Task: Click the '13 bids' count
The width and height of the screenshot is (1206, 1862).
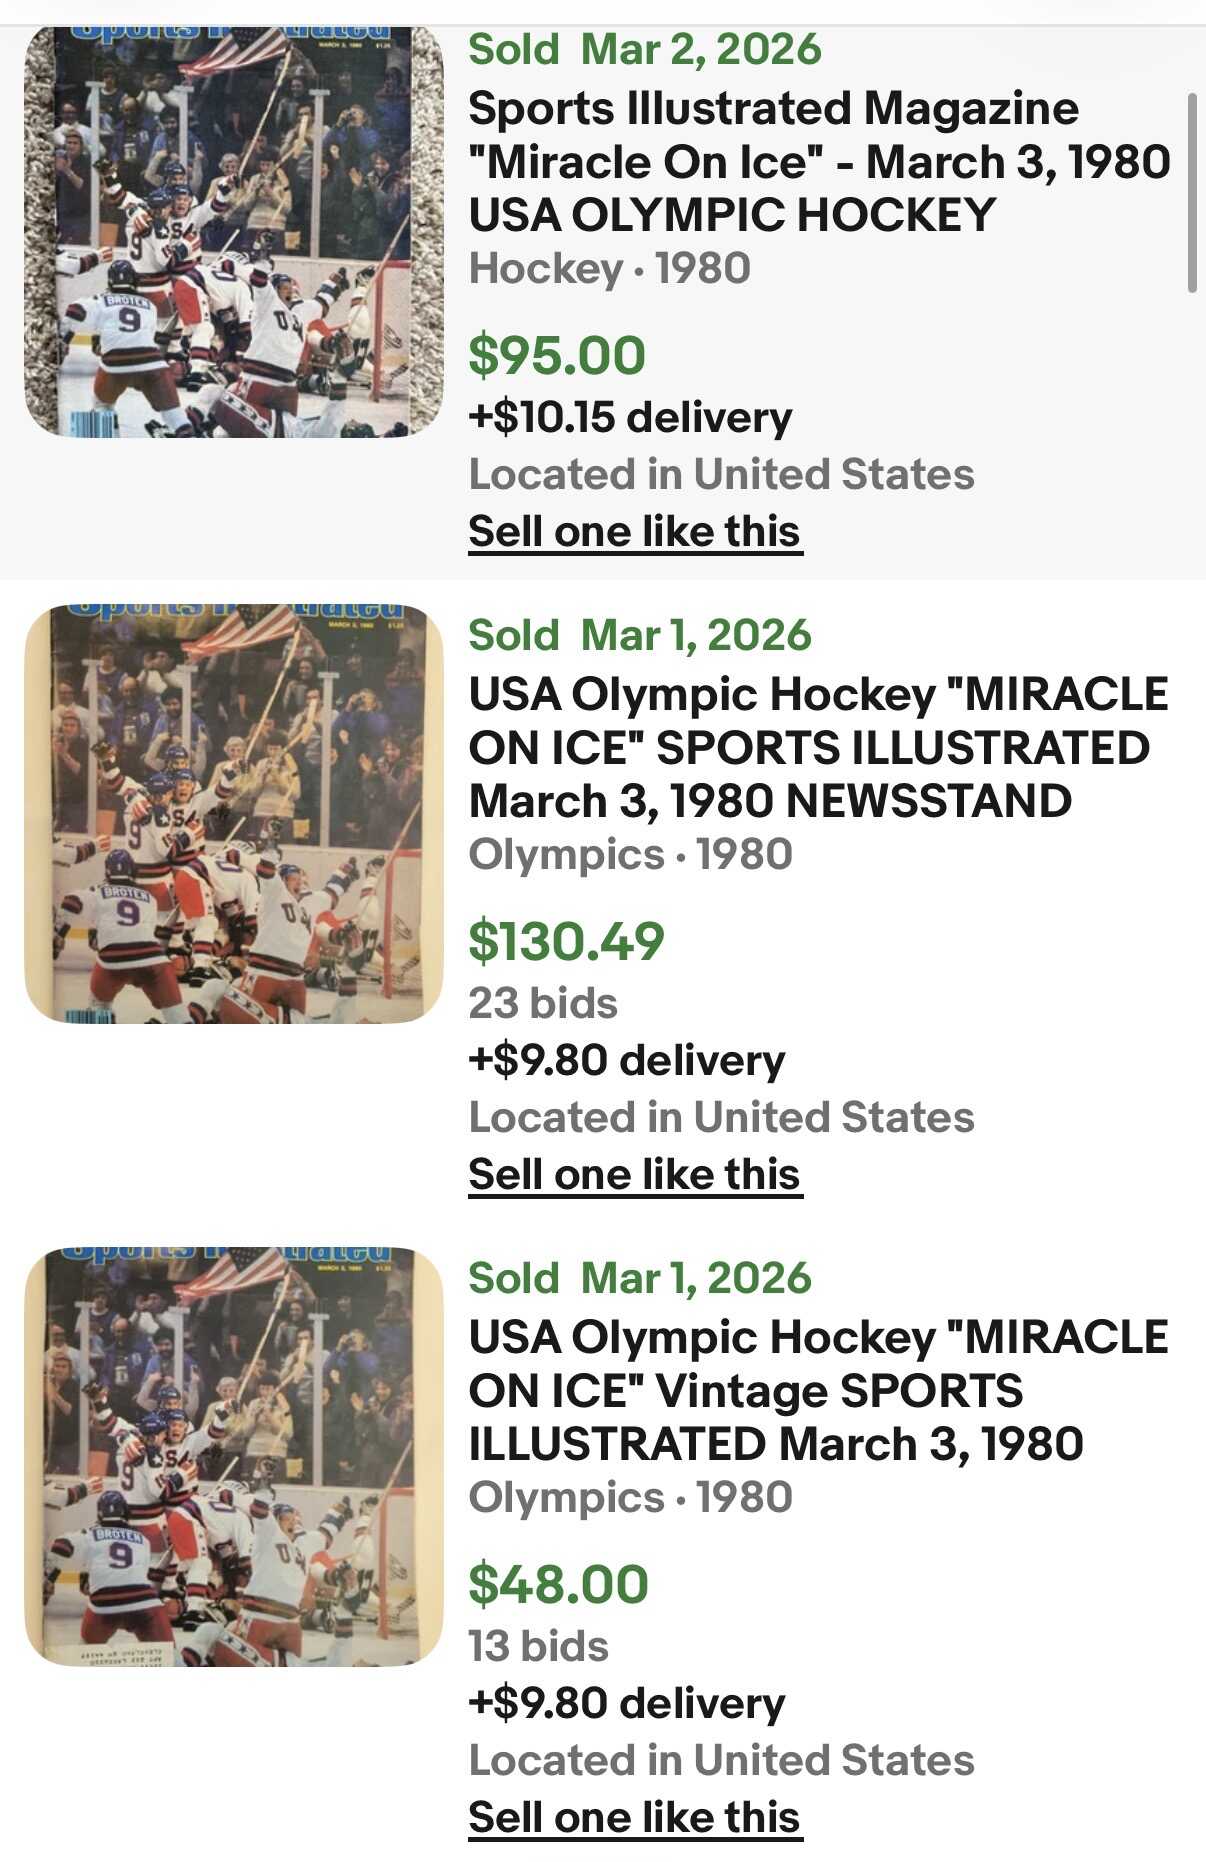Action: (x=538, y=1646)
